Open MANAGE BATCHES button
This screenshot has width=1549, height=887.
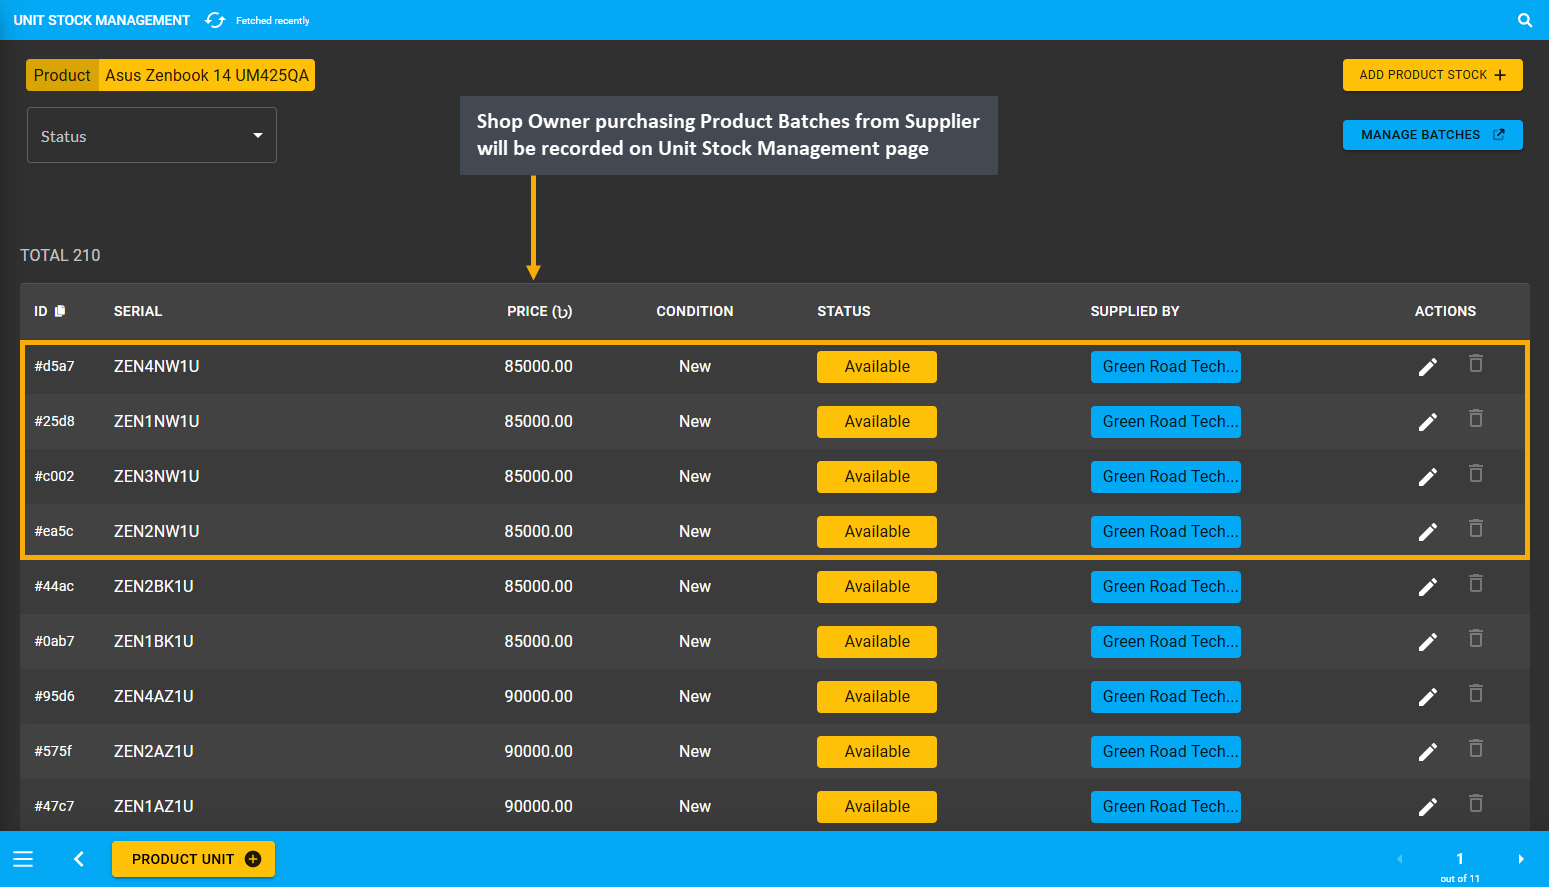click(1432, 135)
